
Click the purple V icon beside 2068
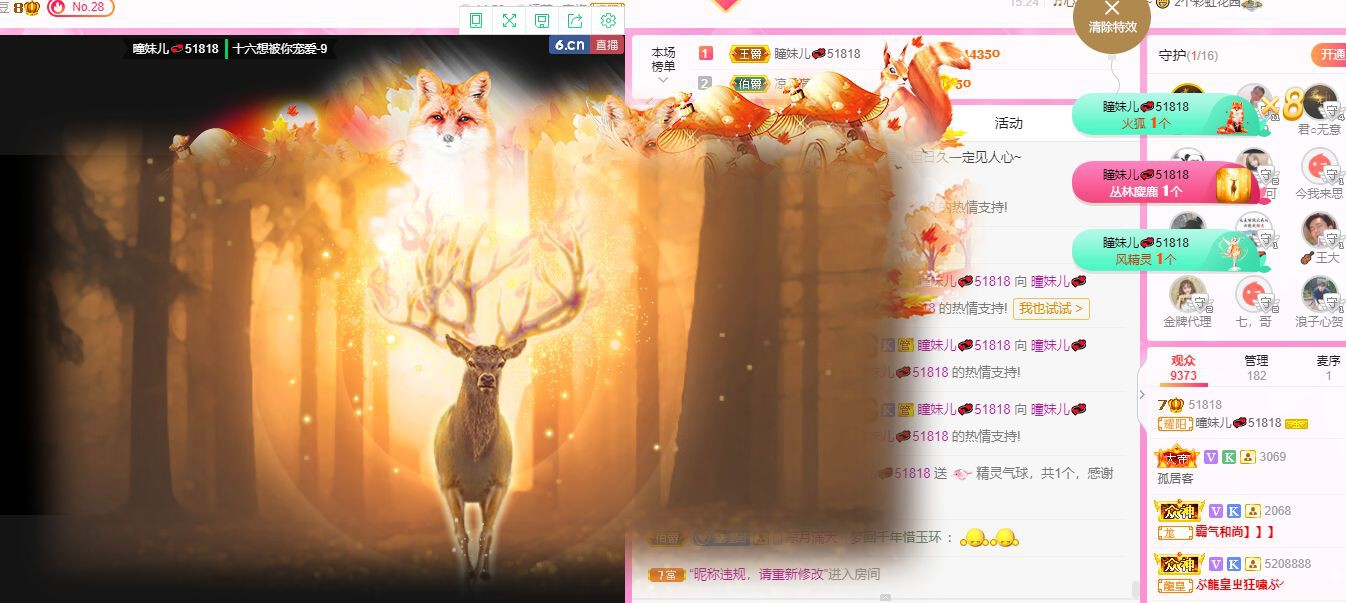coord(1216,511)
